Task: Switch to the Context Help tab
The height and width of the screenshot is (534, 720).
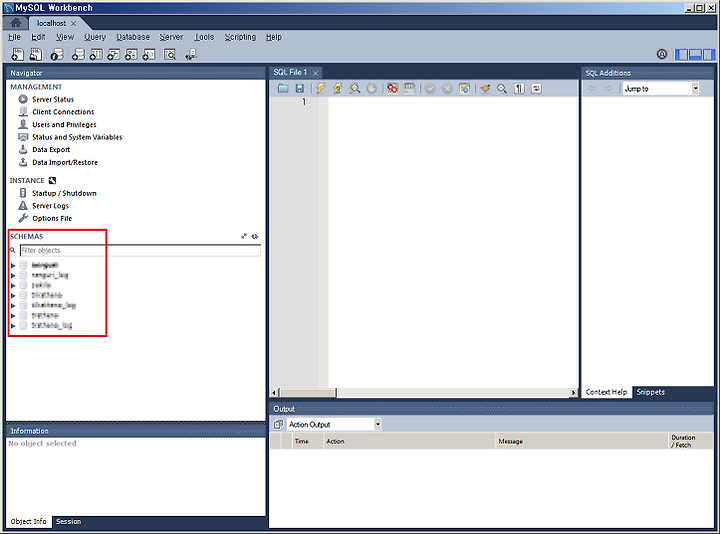Action: coord(606,392)
